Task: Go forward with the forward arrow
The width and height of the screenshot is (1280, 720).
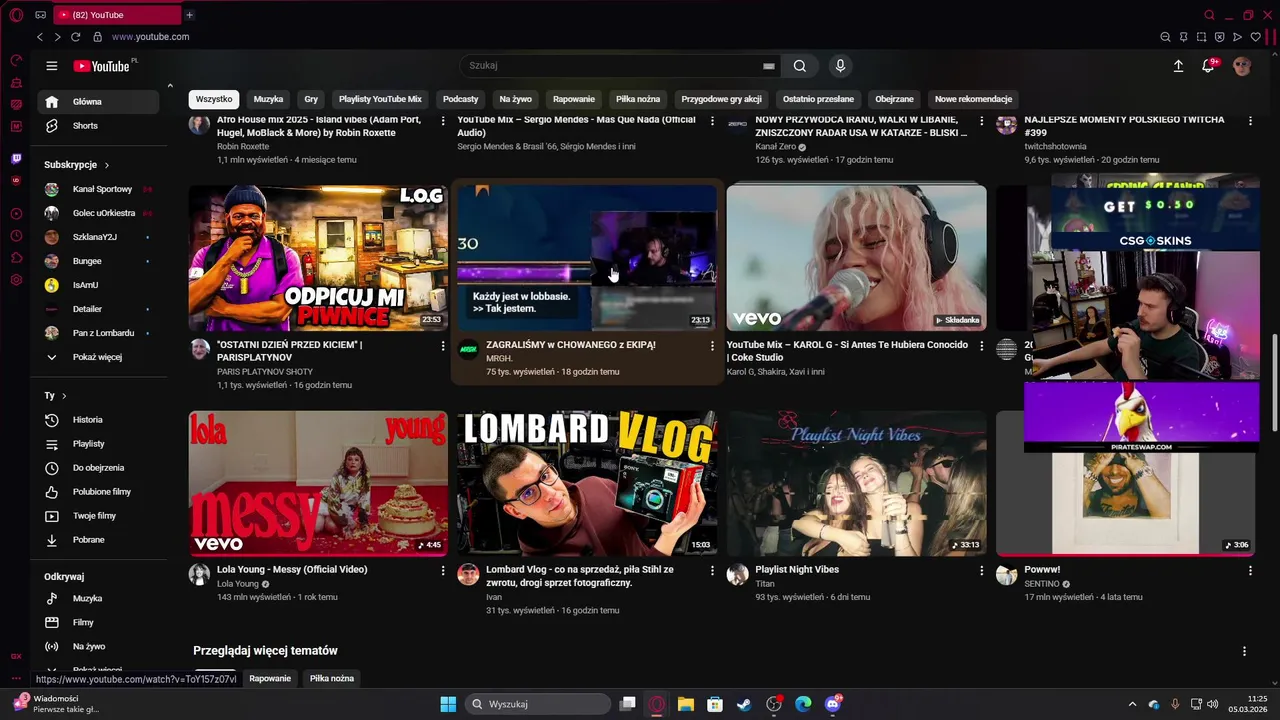Action: point(57,37)
